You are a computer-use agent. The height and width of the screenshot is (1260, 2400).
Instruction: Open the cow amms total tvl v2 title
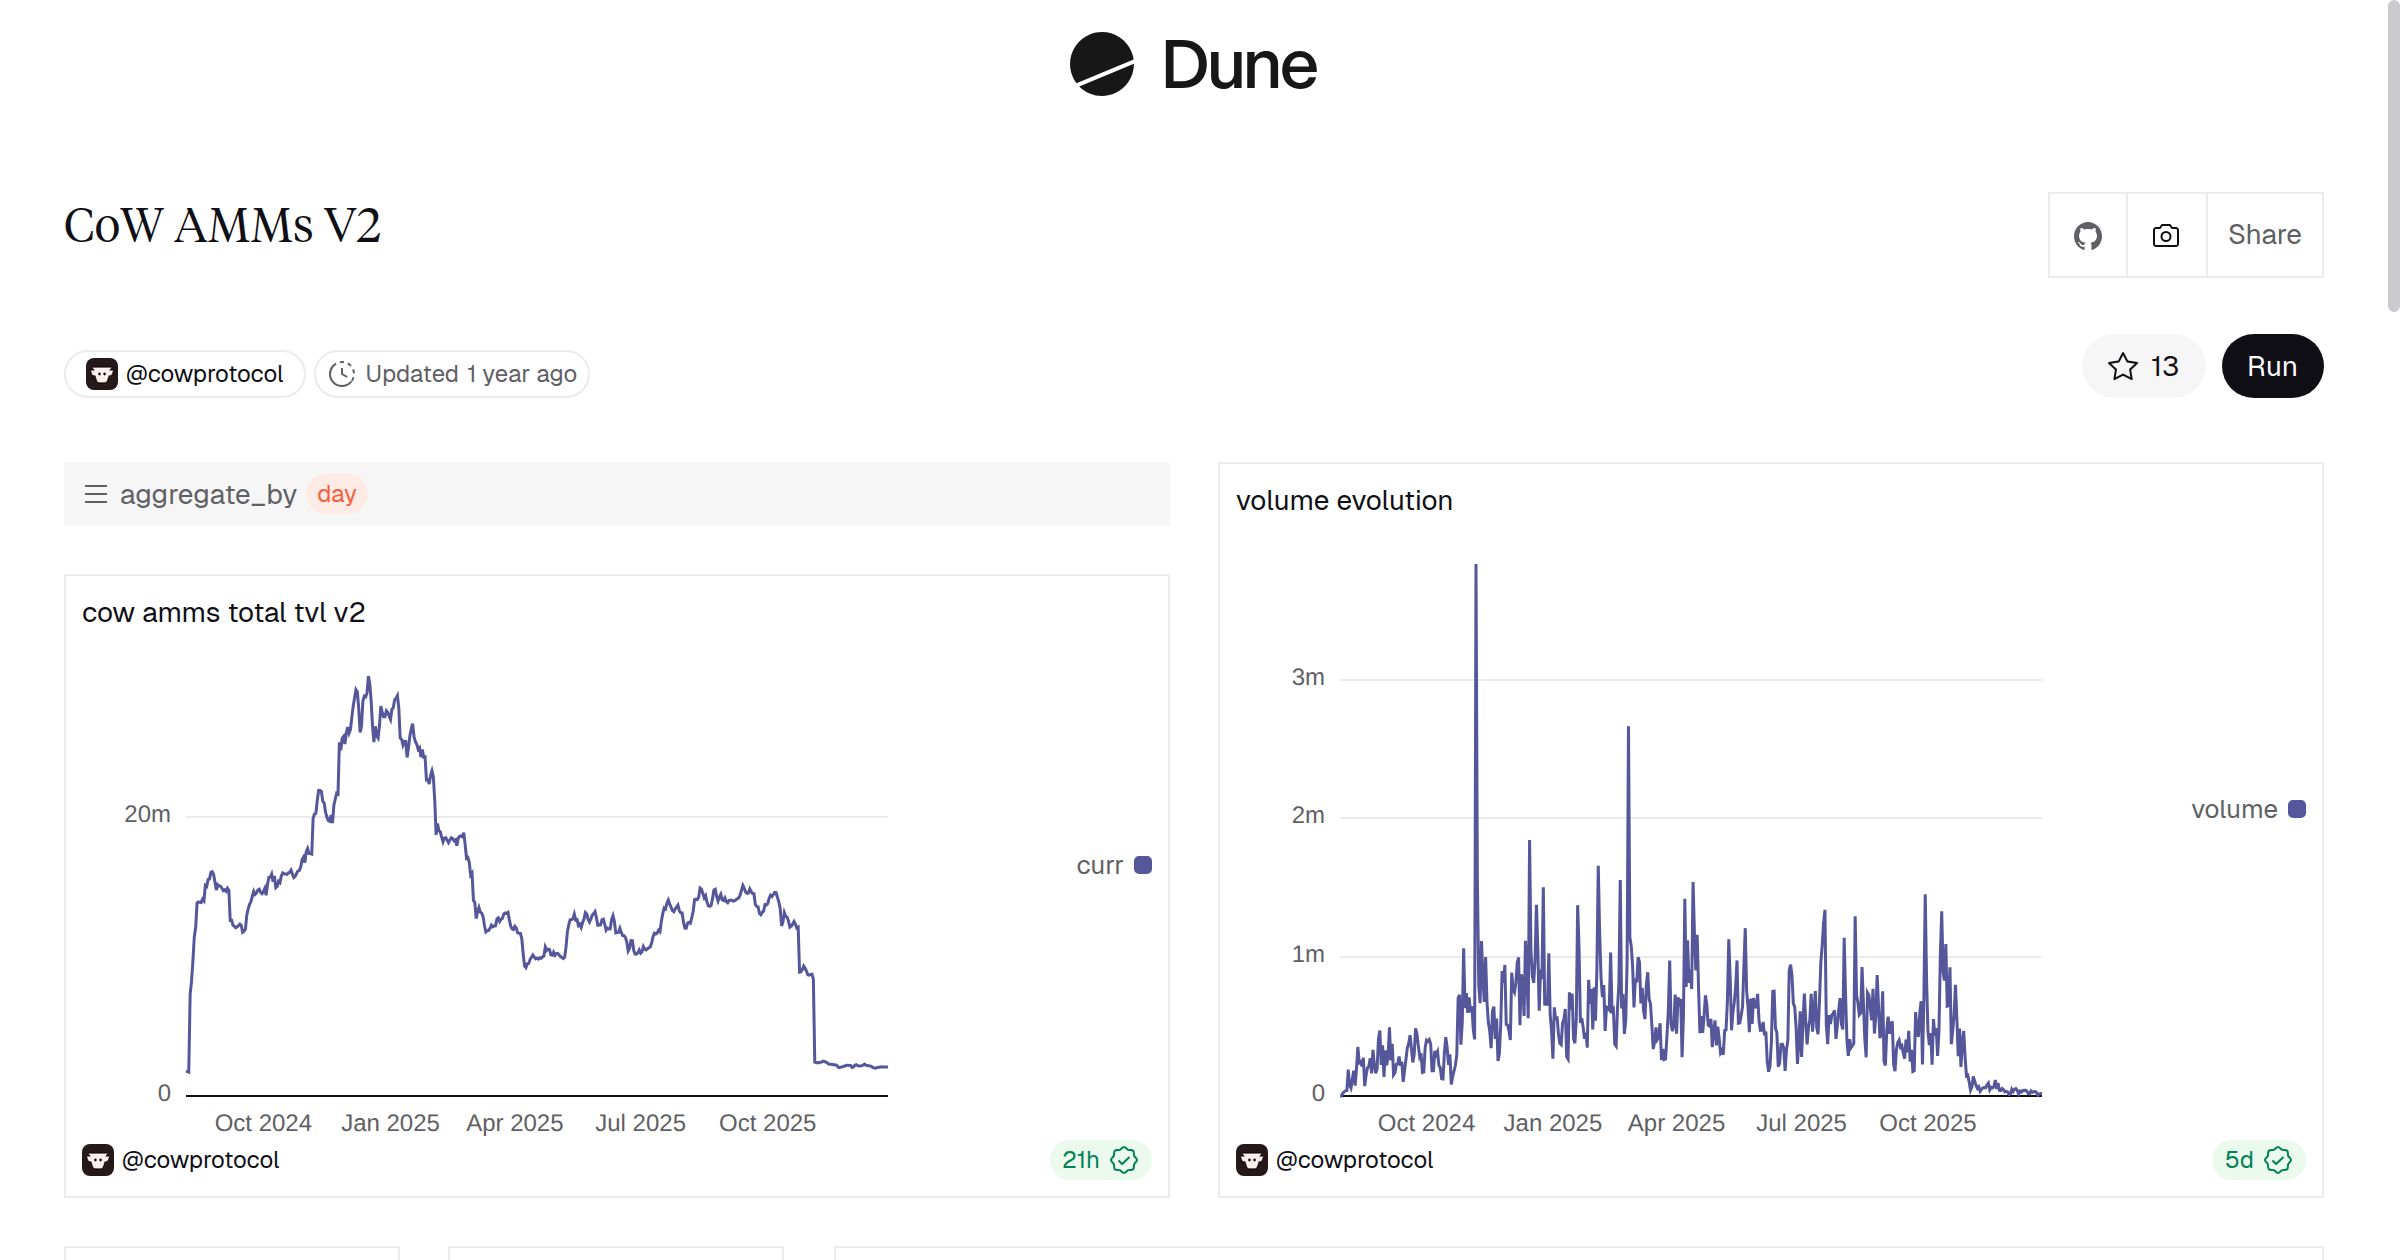pos(223,612)
